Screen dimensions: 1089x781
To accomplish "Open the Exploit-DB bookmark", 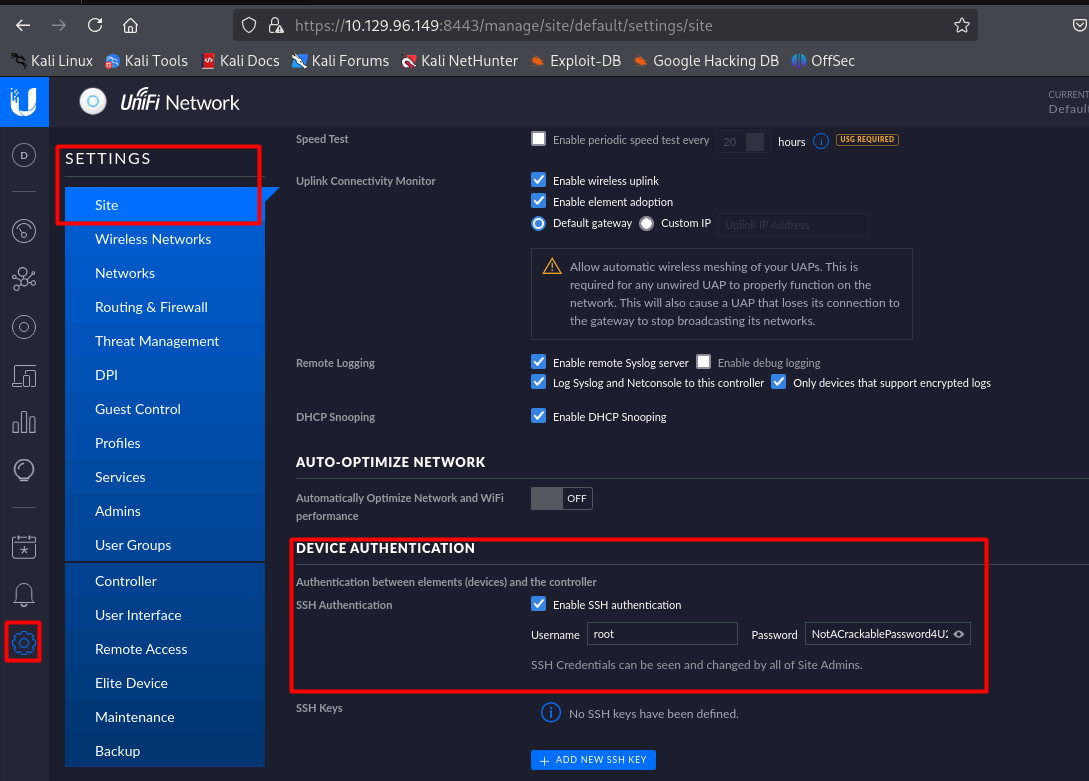I will click(x=576, y=61).
